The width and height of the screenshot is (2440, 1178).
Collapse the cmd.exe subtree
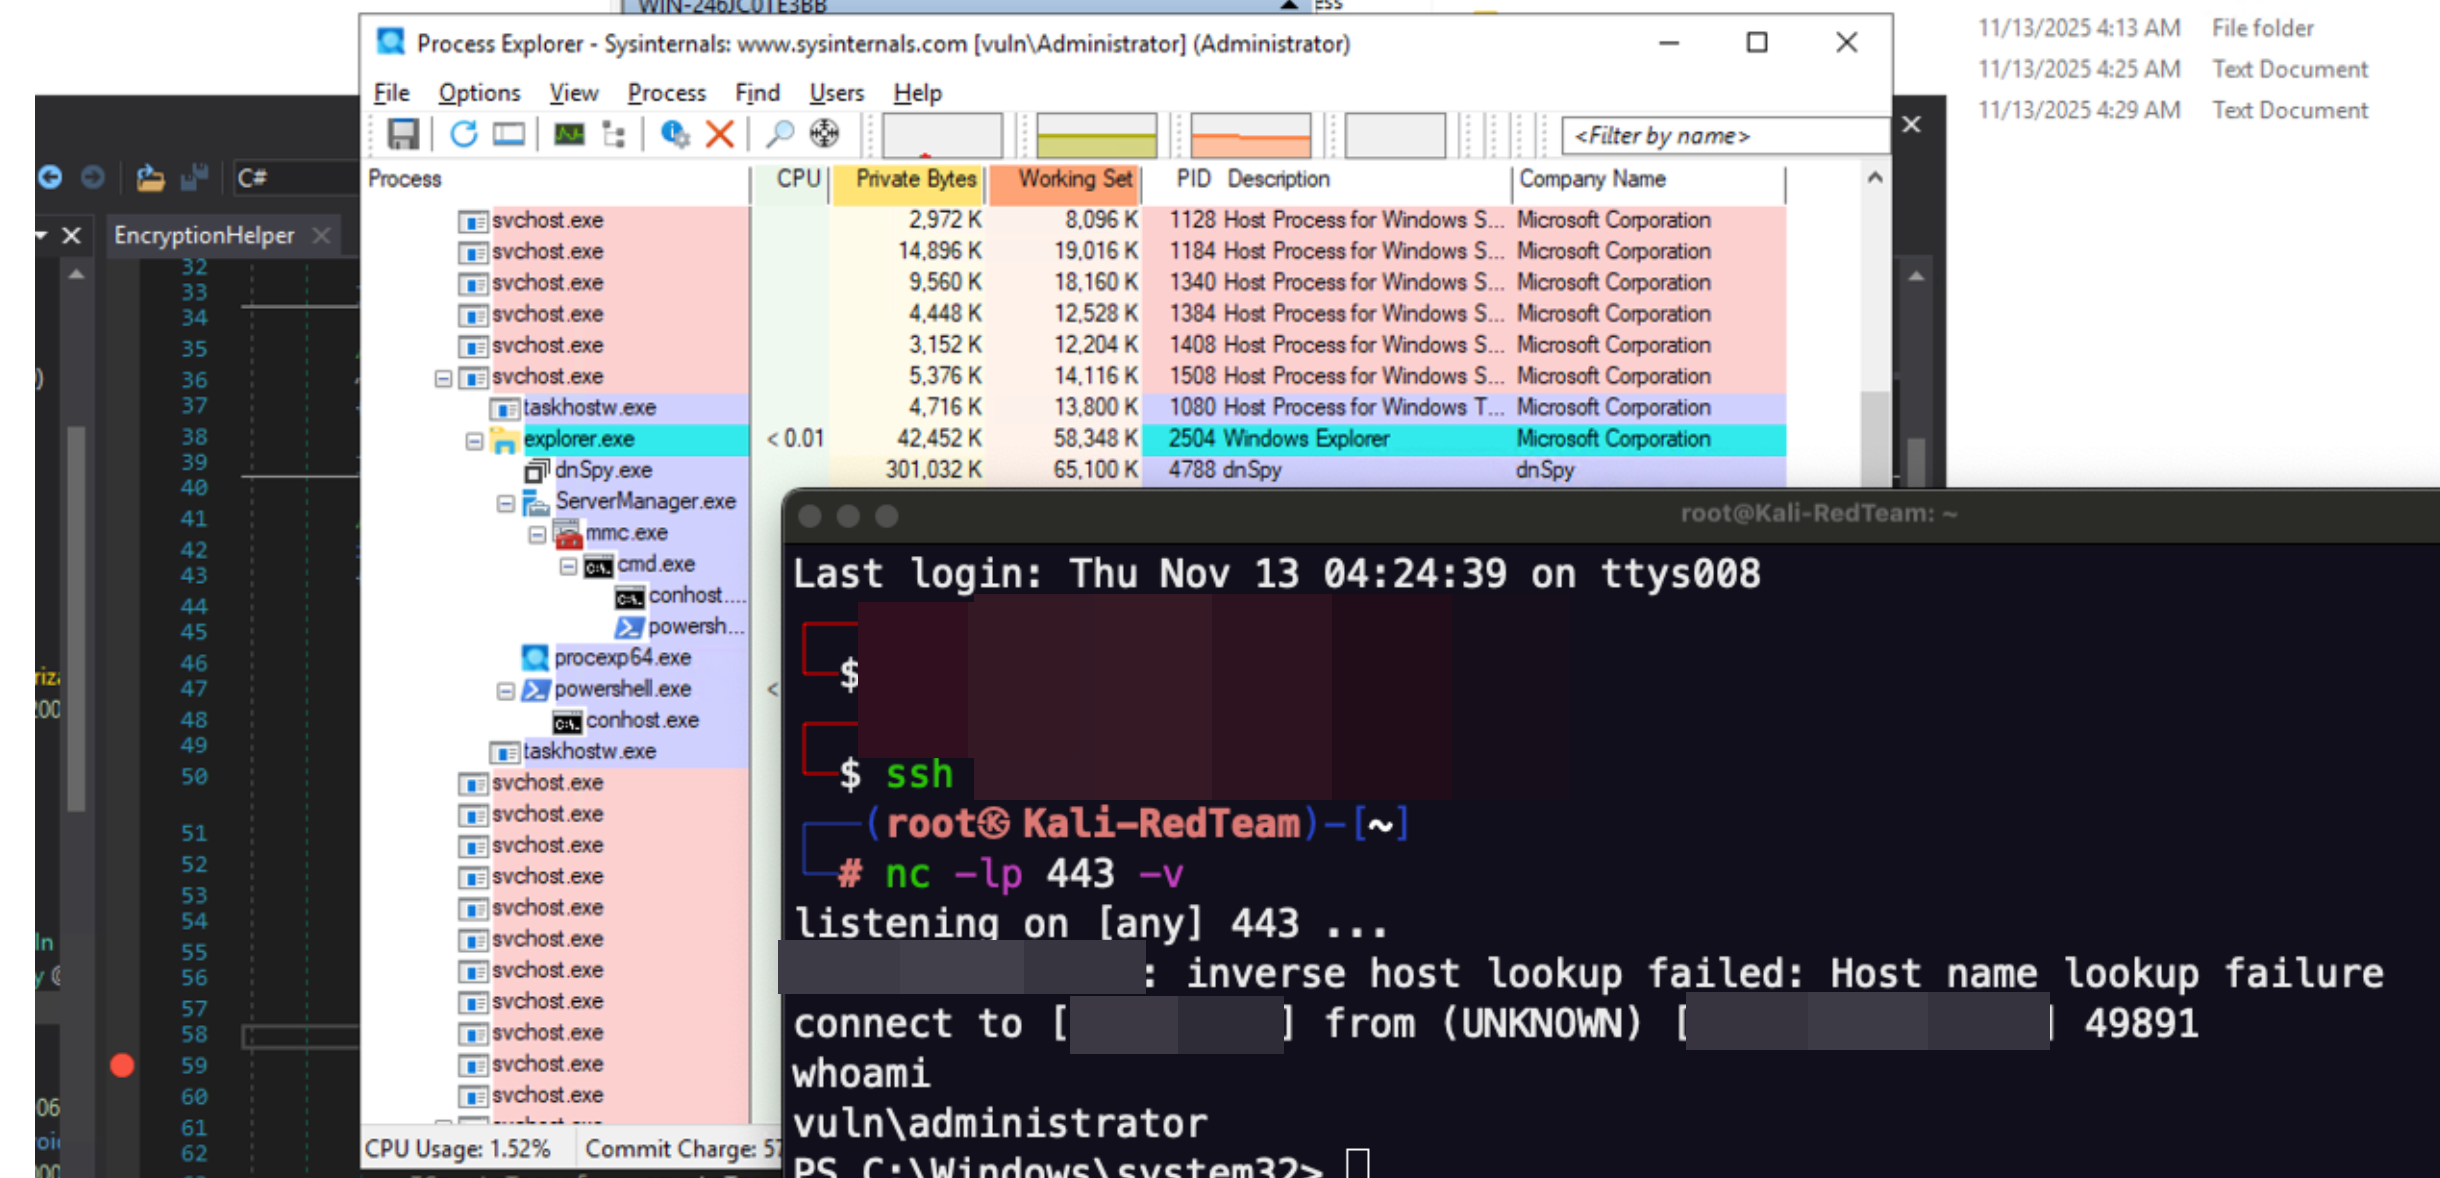568,565
